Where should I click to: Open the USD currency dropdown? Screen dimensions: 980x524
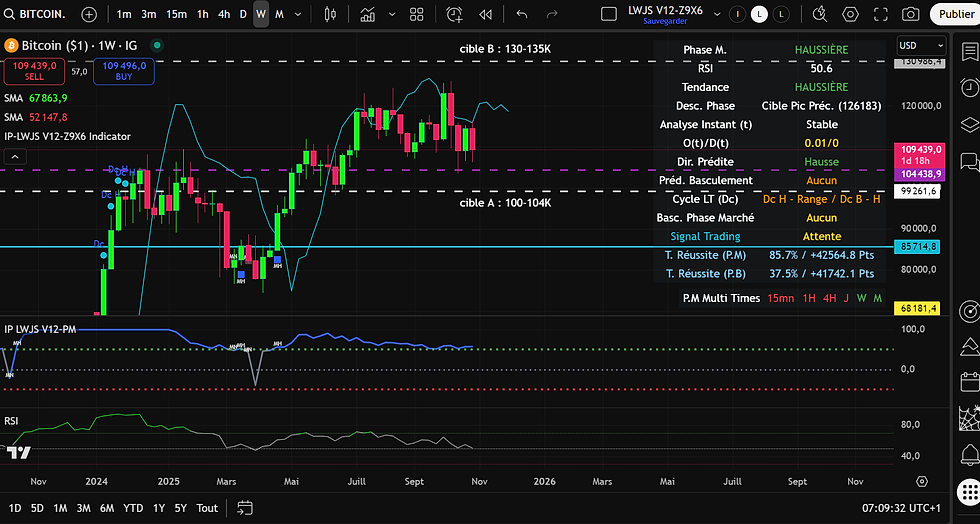[x=921, y=46]
